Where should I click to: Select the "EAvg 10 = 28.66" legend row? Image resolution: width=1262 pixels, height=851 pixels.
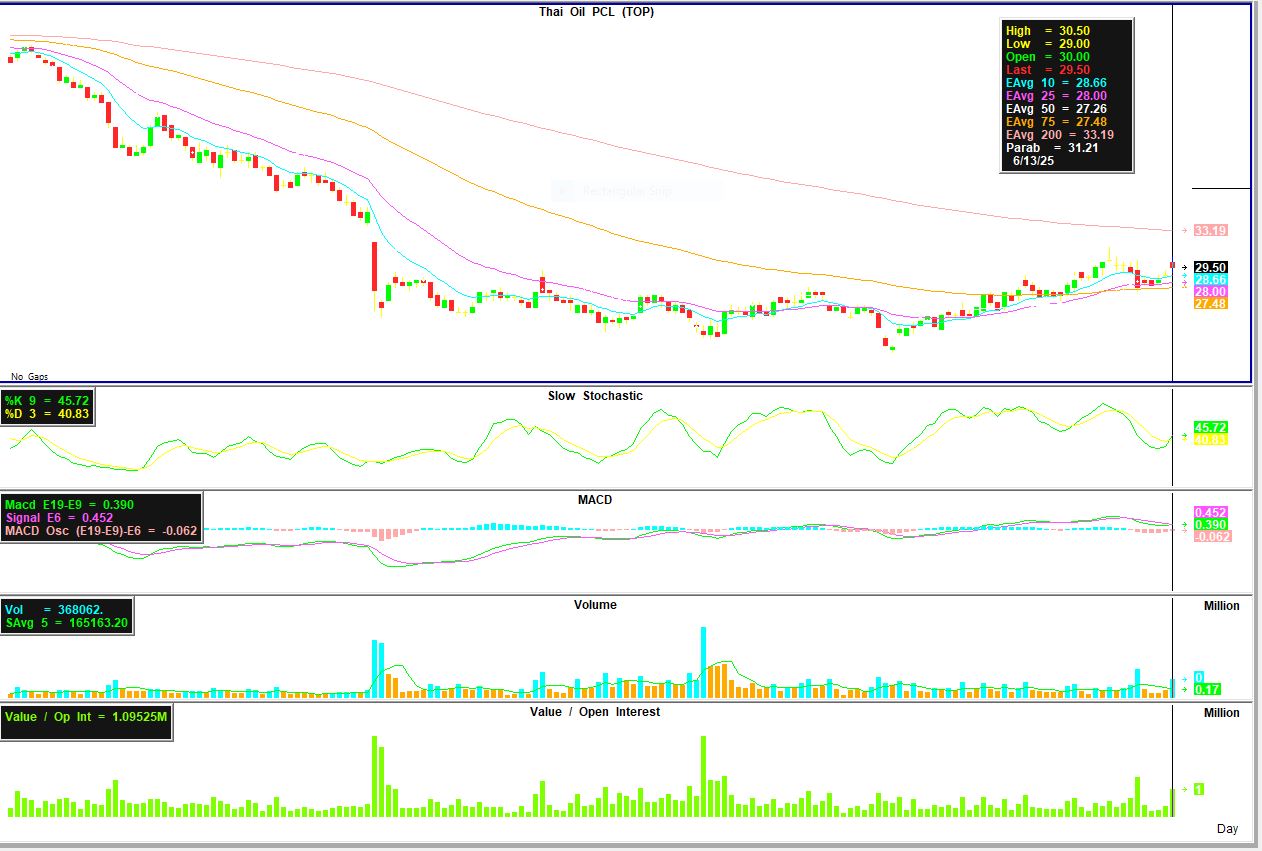[1056, 83]
